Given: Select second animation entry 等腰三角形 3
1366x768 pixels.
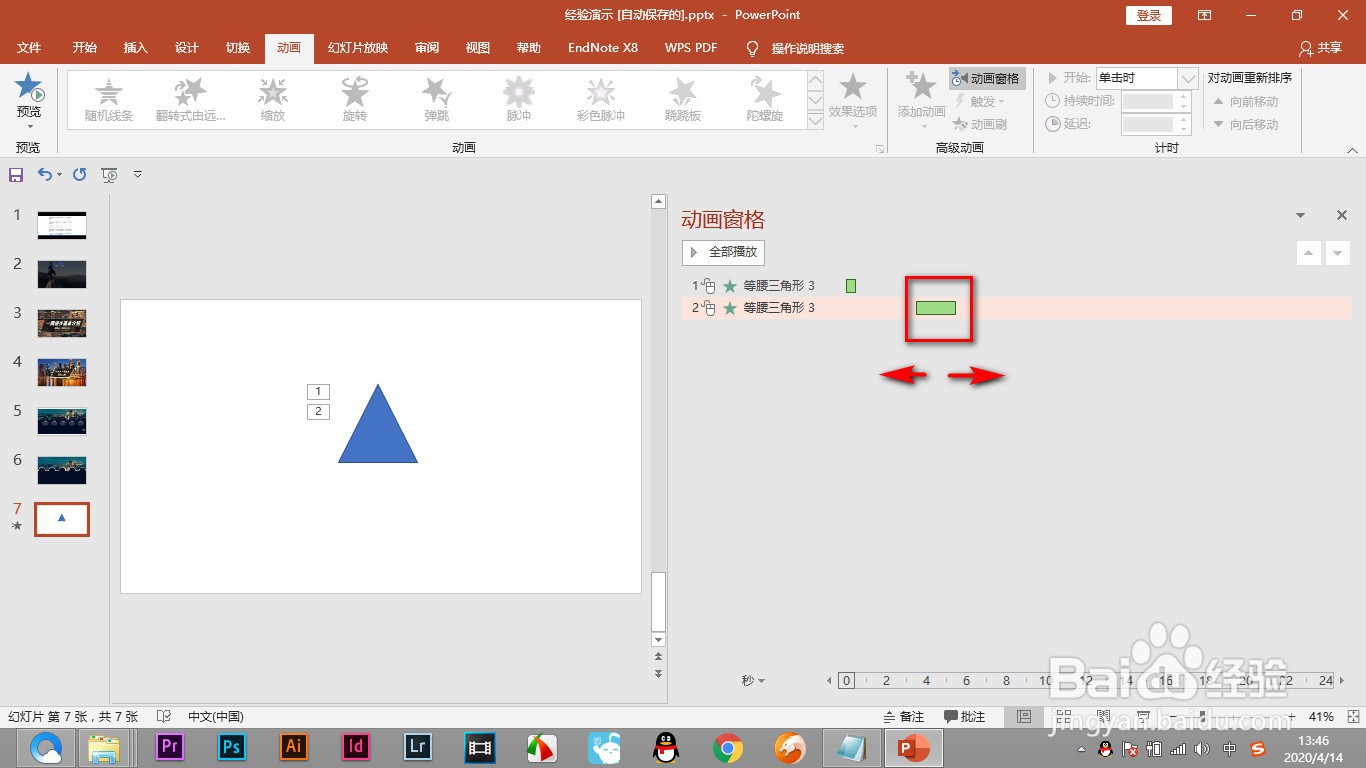Looking at the screenshot, I should coord(1016,308).
